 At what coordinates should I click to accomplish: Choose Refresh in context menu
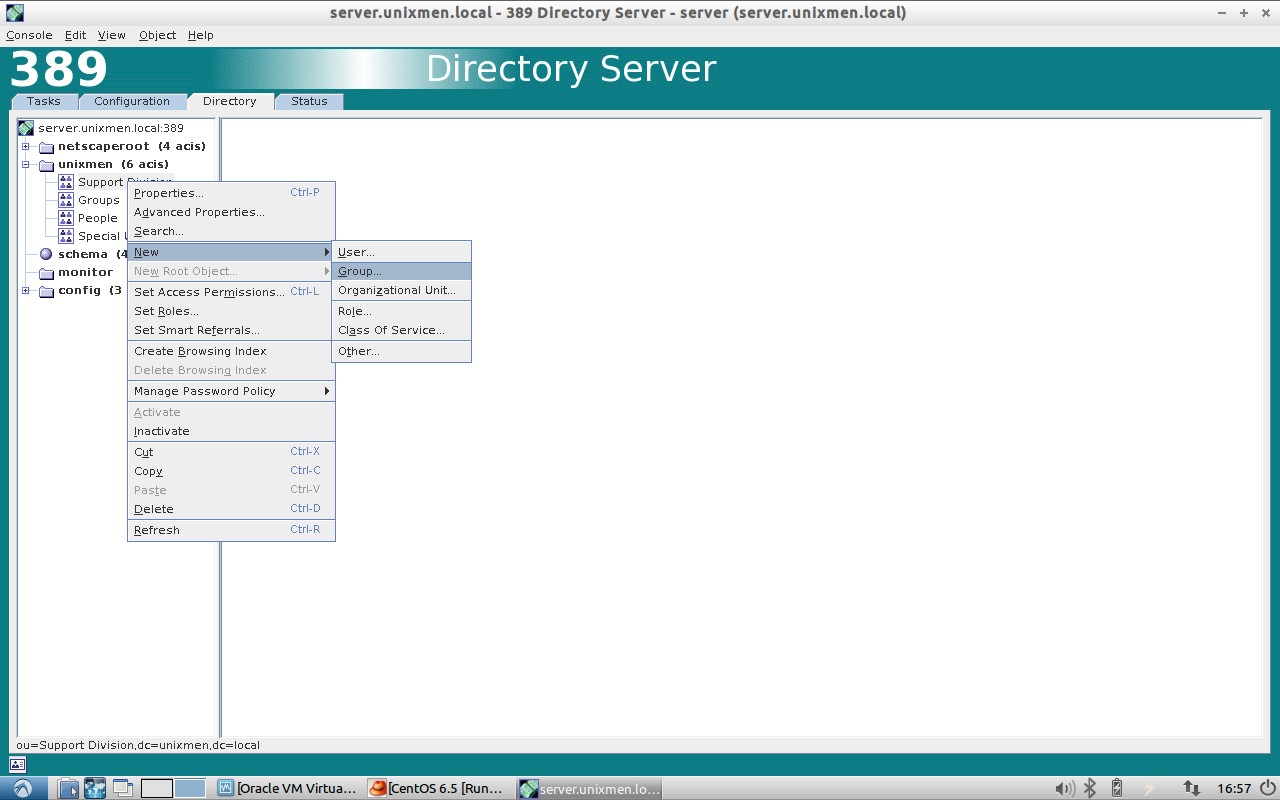(231, 530)
